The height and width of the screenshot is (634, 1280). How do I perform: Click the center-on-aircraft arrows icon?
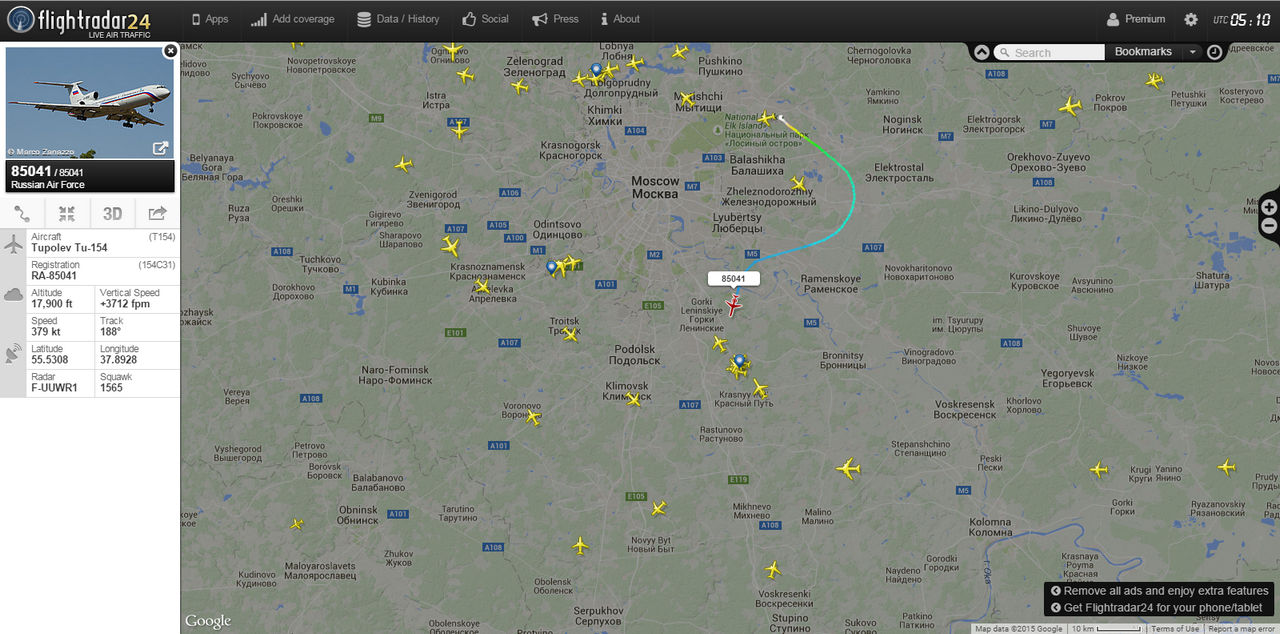67,213
